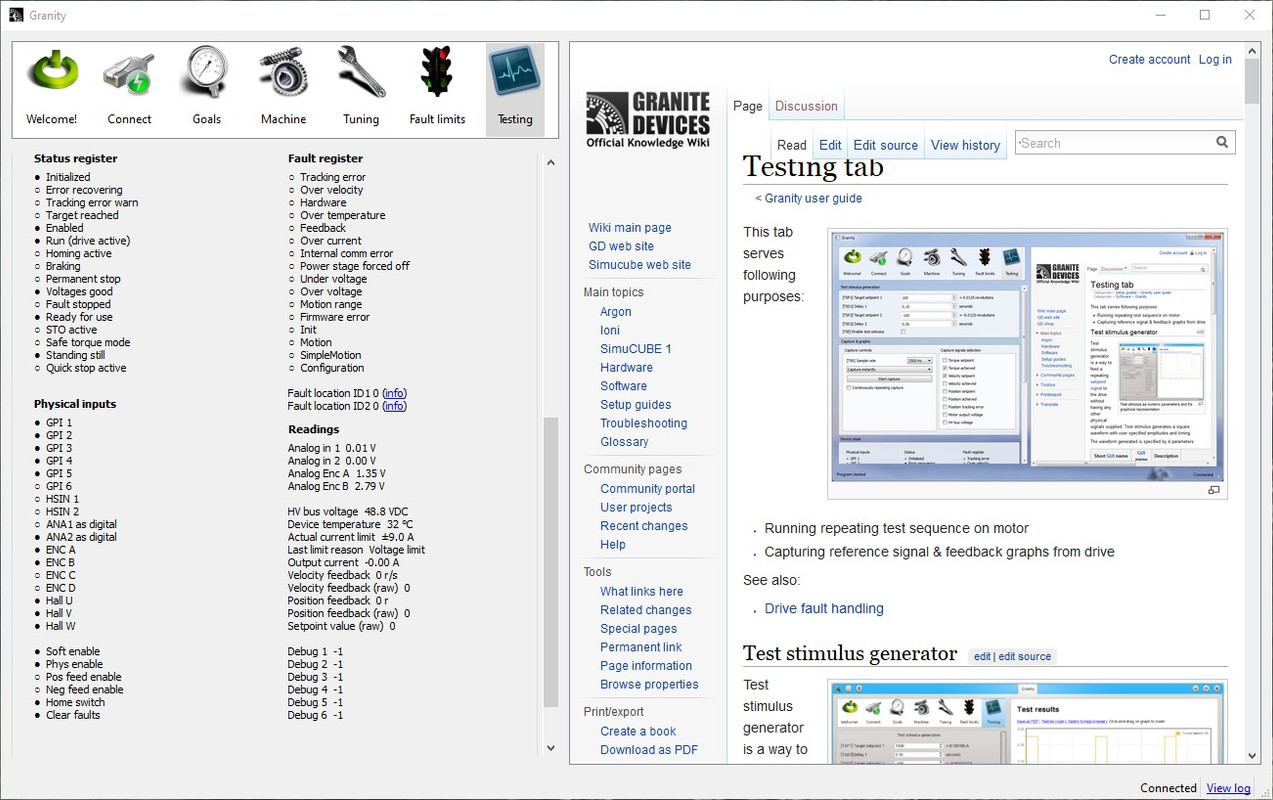Select the Edit source tab

885,145
